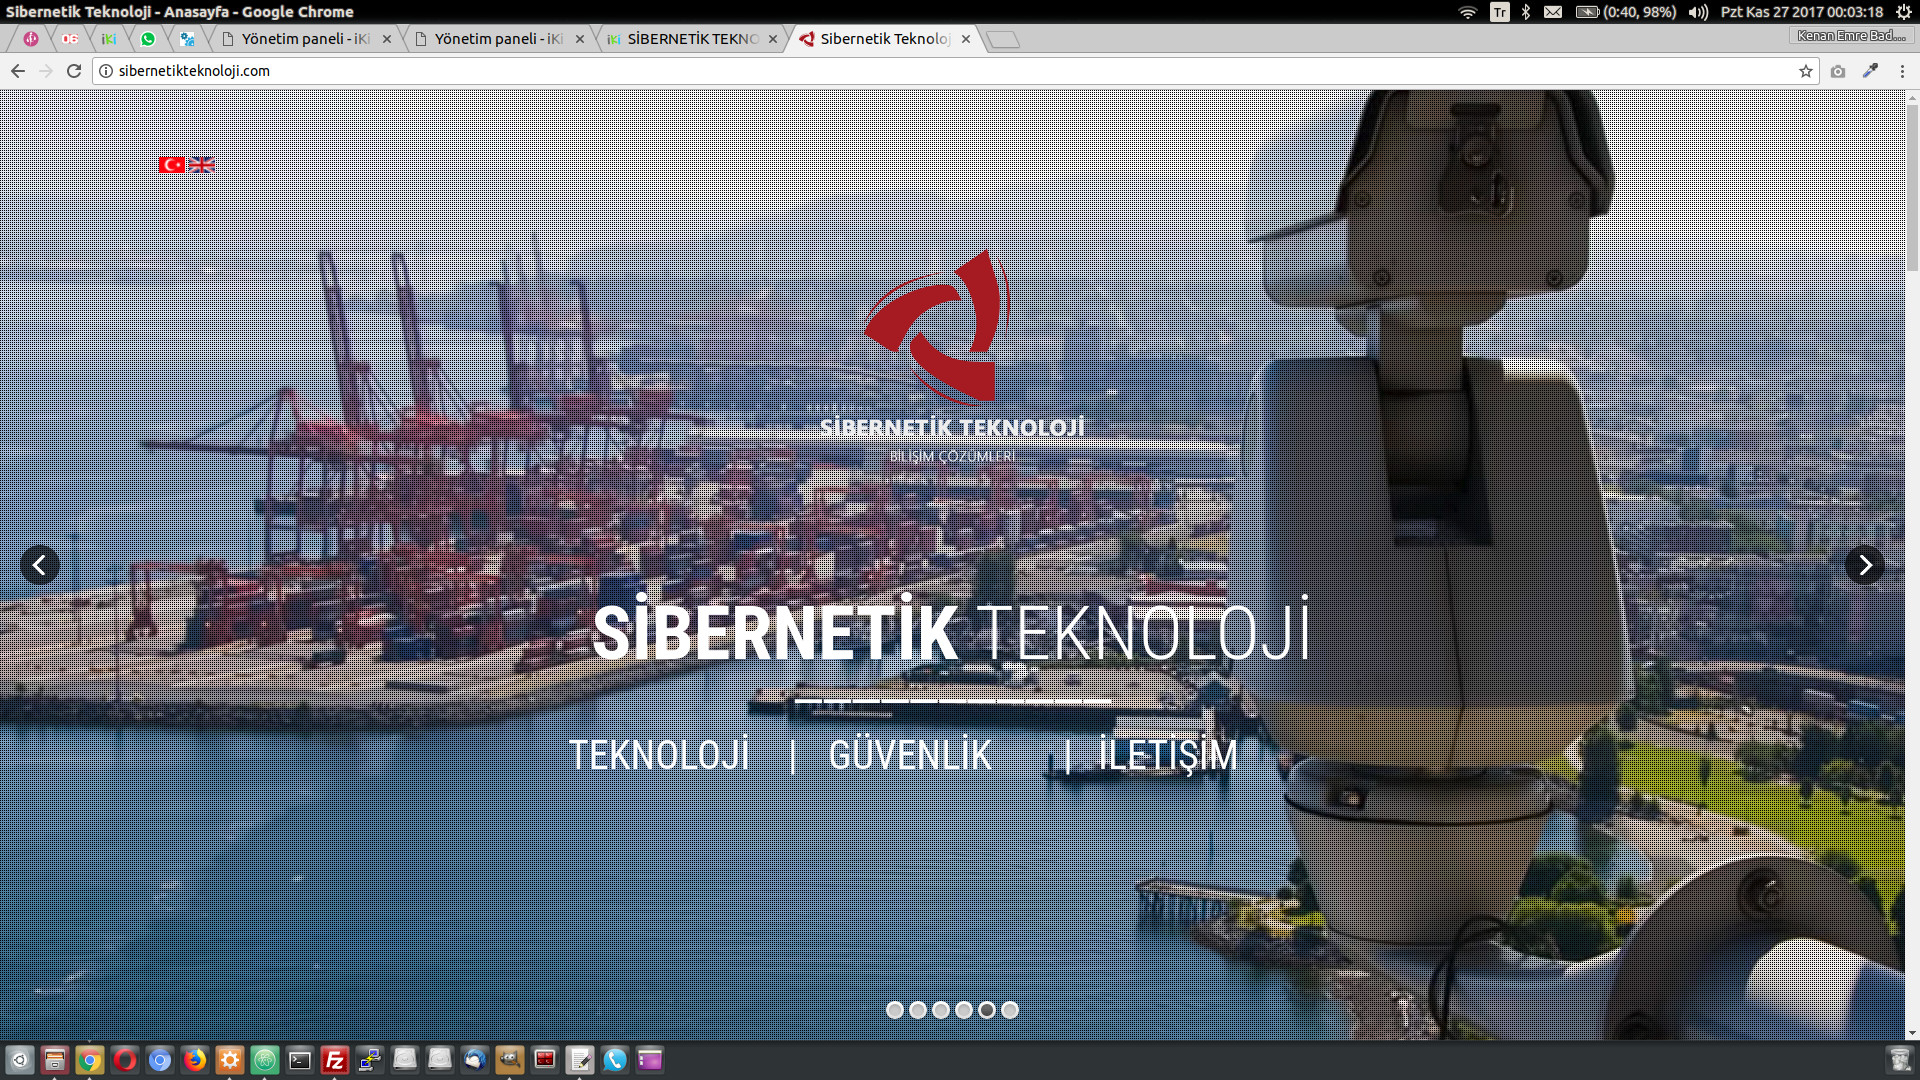Launch Firefox from the dock
The image size is (1920, 1080).
click(x=195, y=1060)
